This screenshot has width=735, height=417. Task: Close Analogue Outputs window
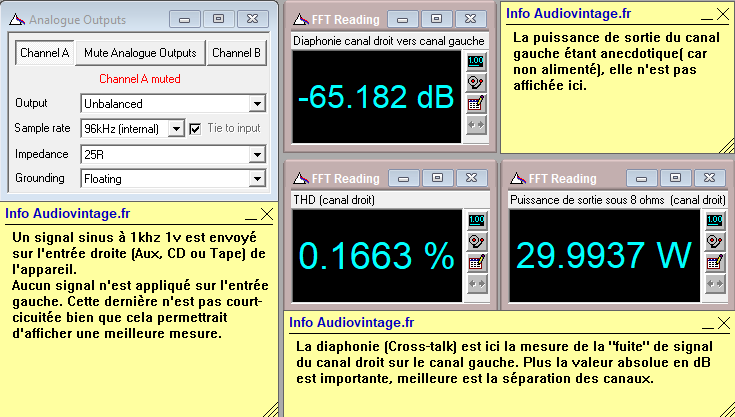pos(253,19)
